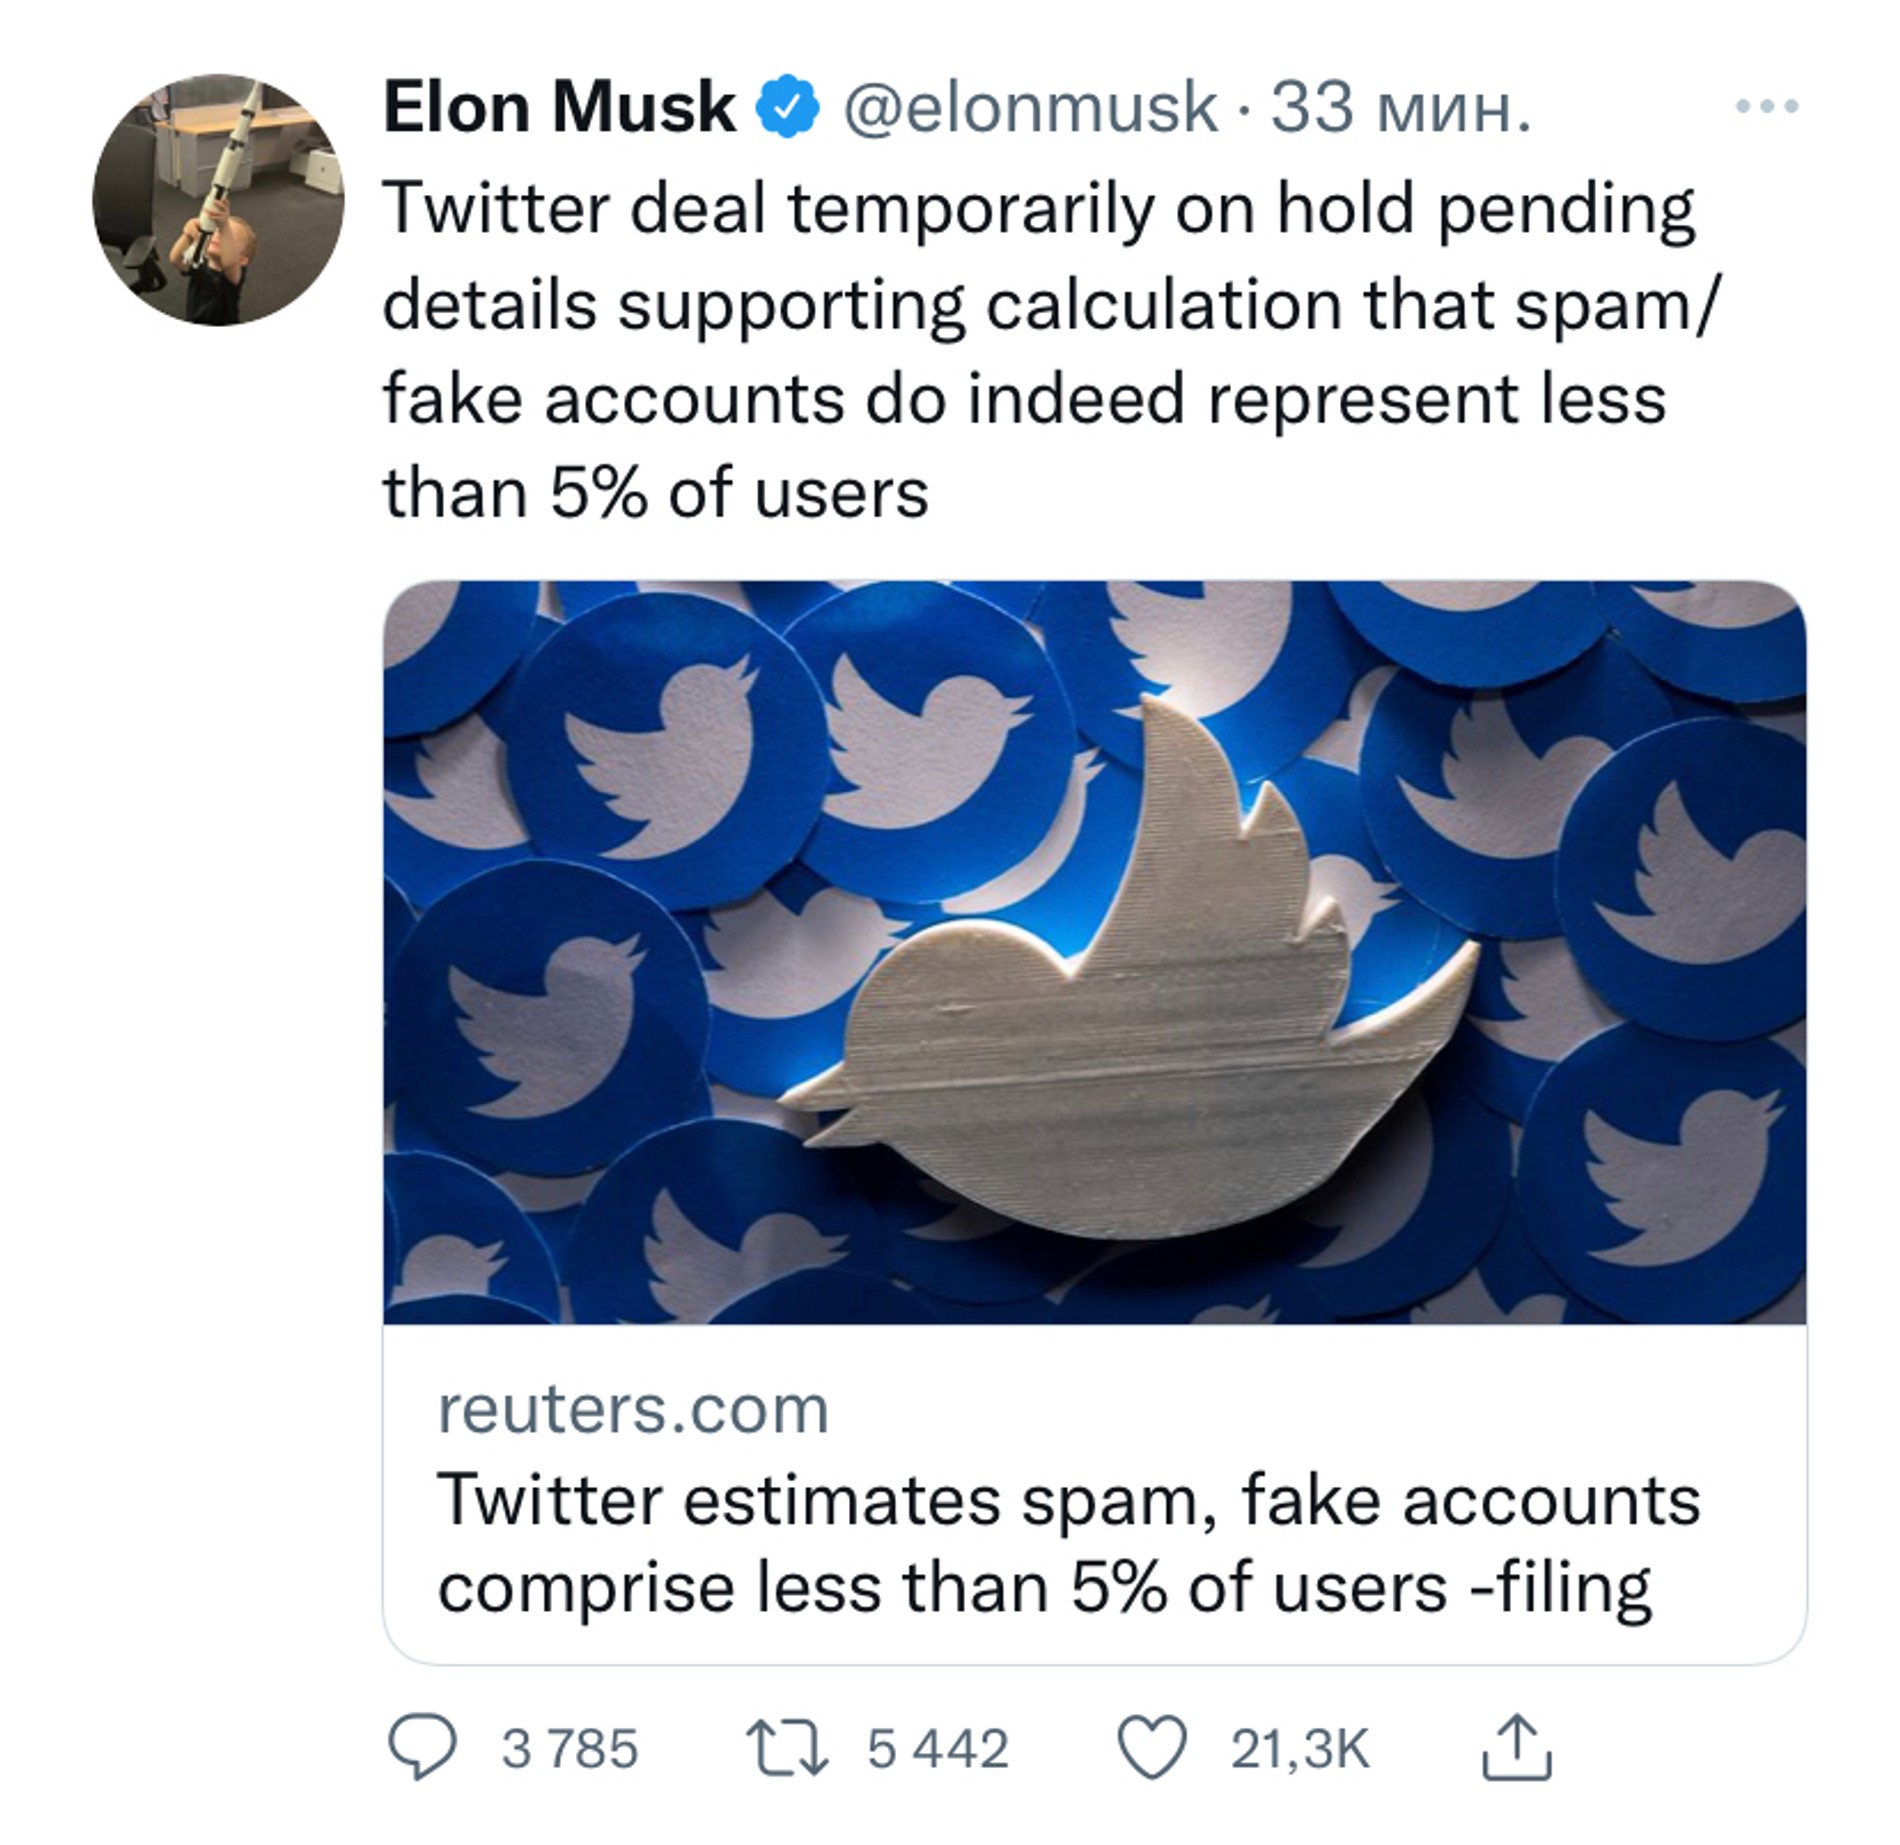1900x1845 pixels.
Task: Open the "Elon Musk" display name
Action: (x=559, y=107)
